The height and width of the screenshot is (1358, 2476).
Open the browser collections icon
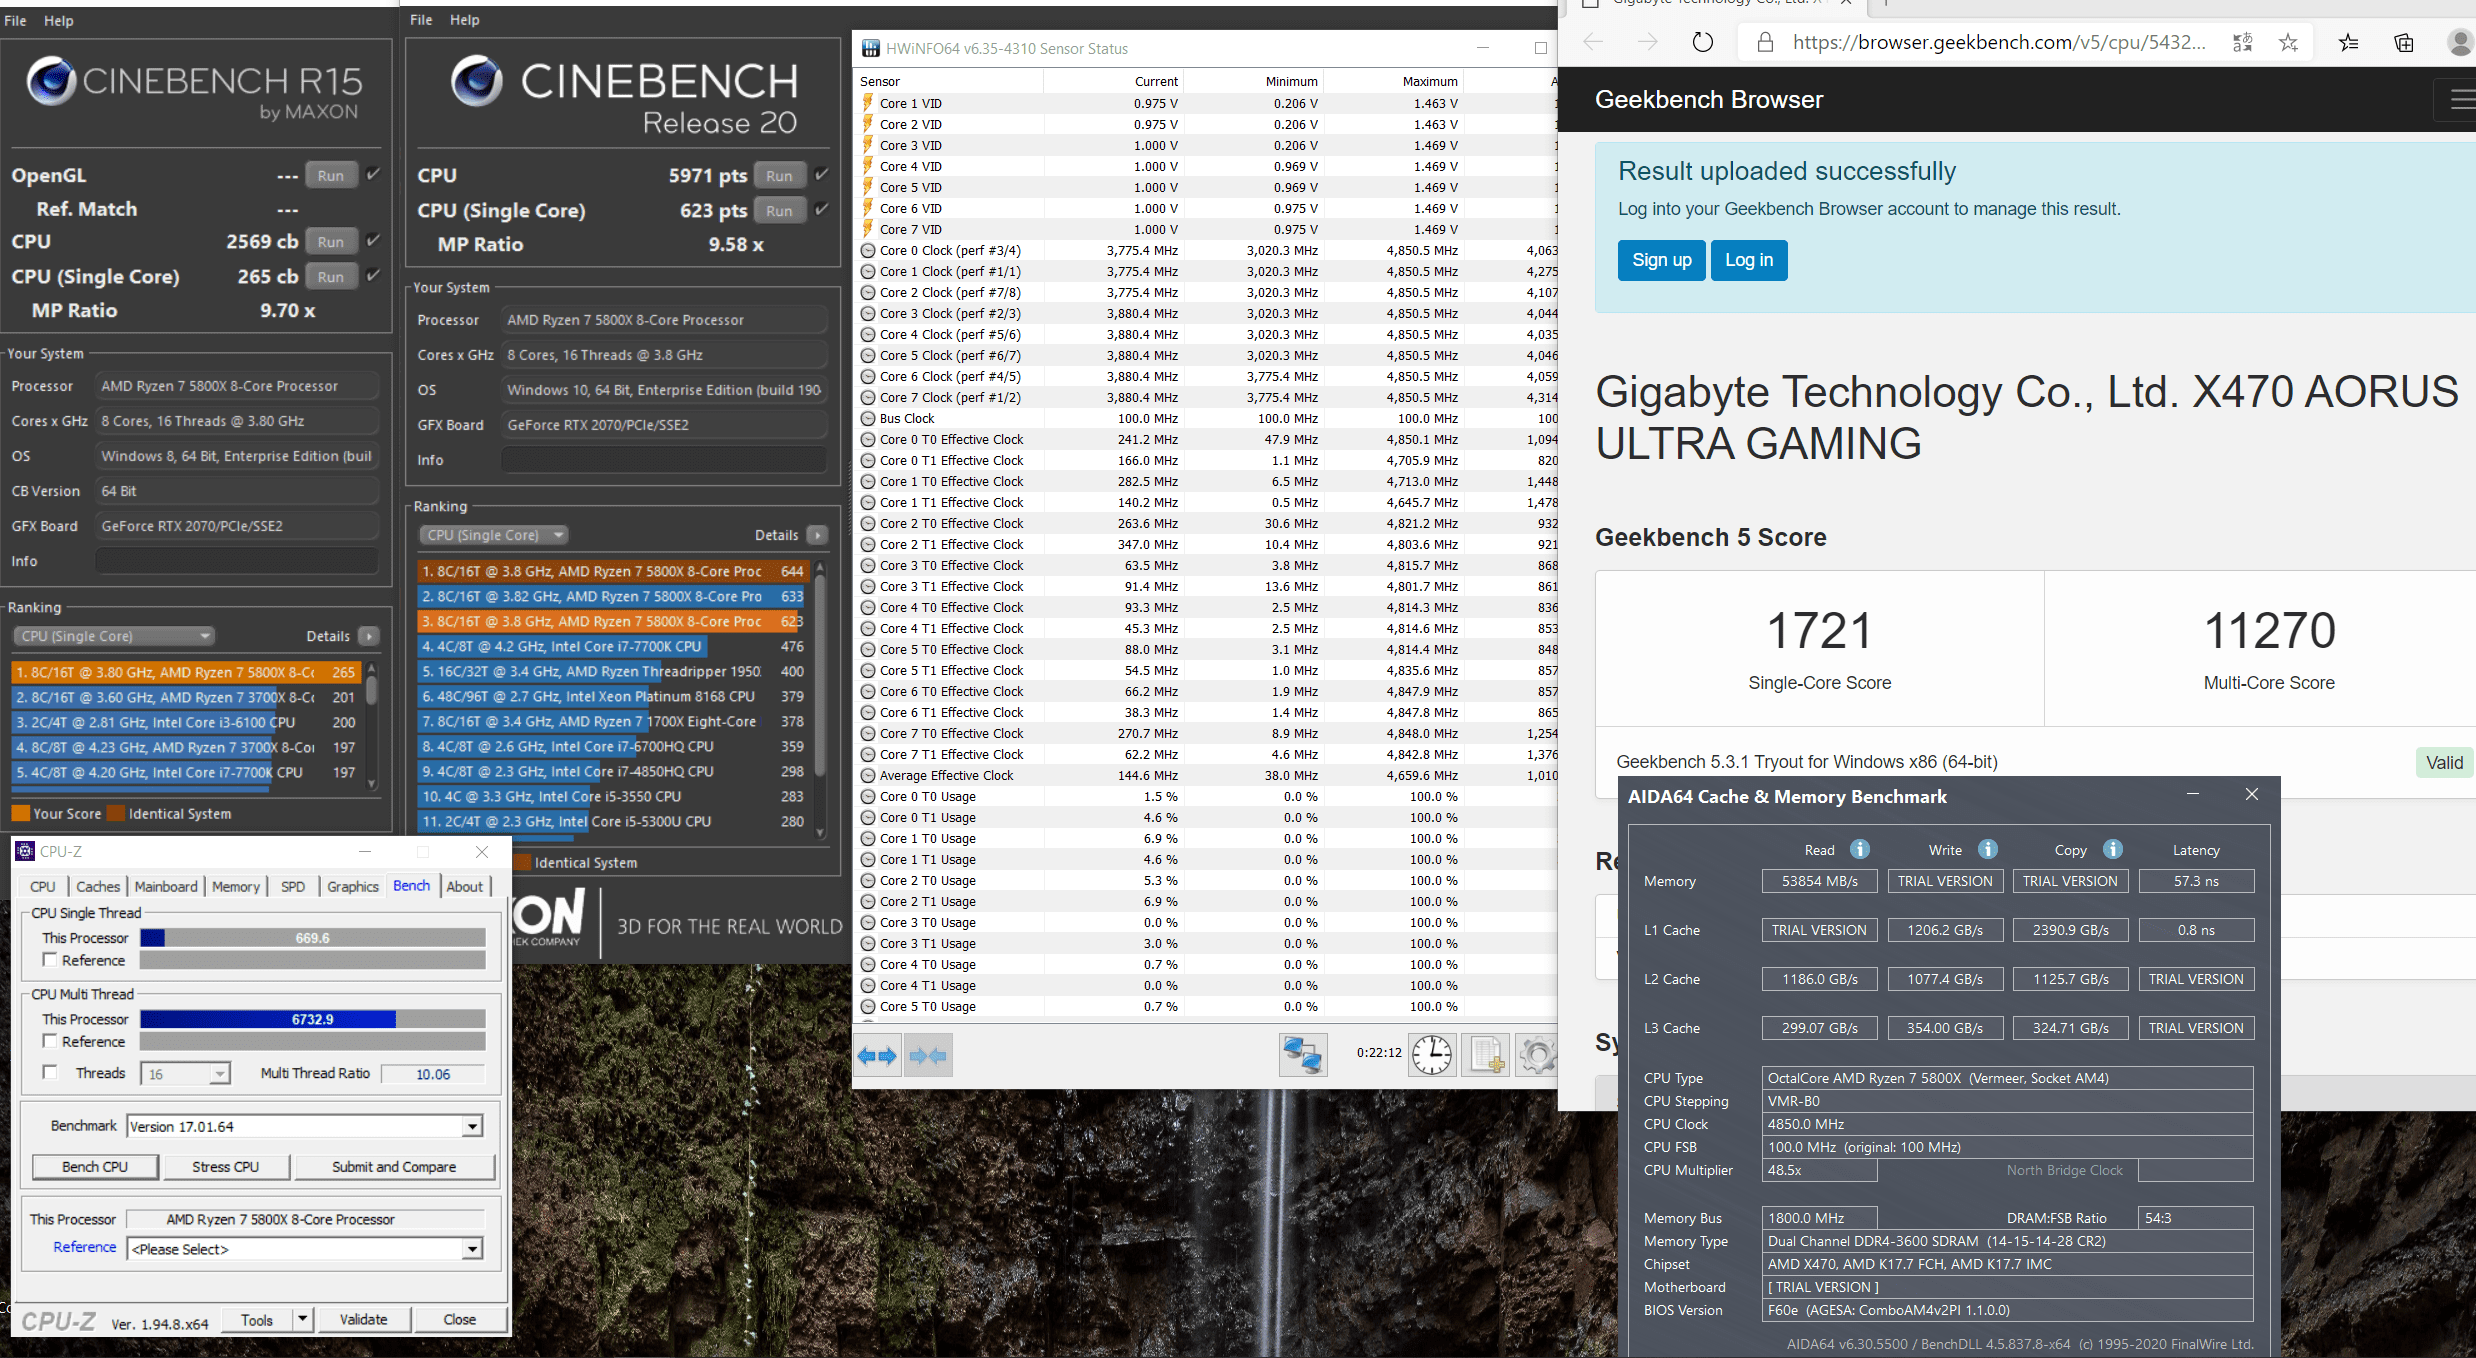2404,42
